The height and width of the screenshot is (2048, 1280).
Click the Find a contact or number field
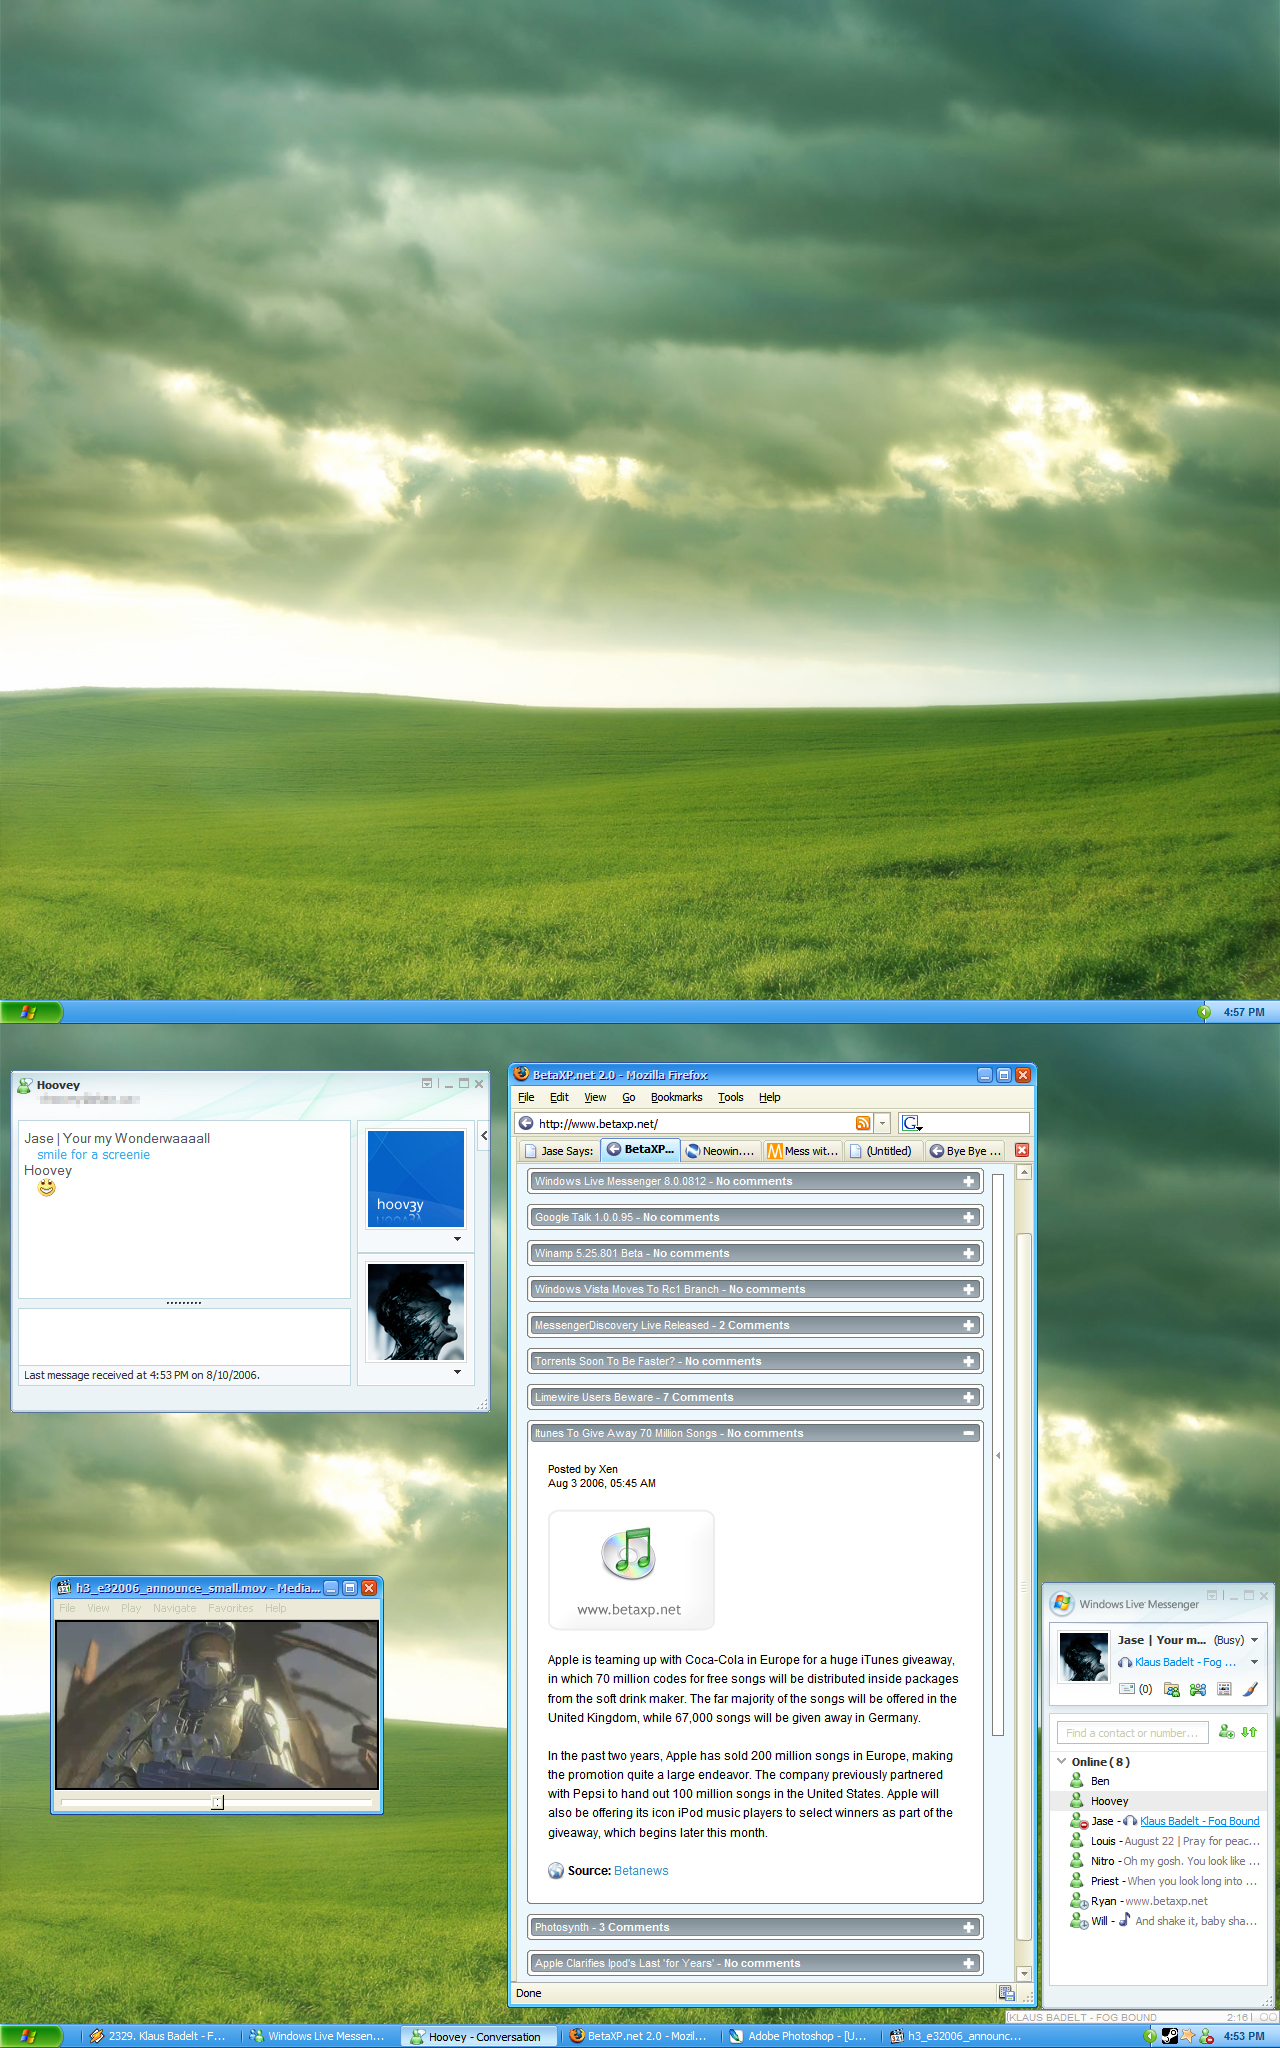point(1132,1732)
